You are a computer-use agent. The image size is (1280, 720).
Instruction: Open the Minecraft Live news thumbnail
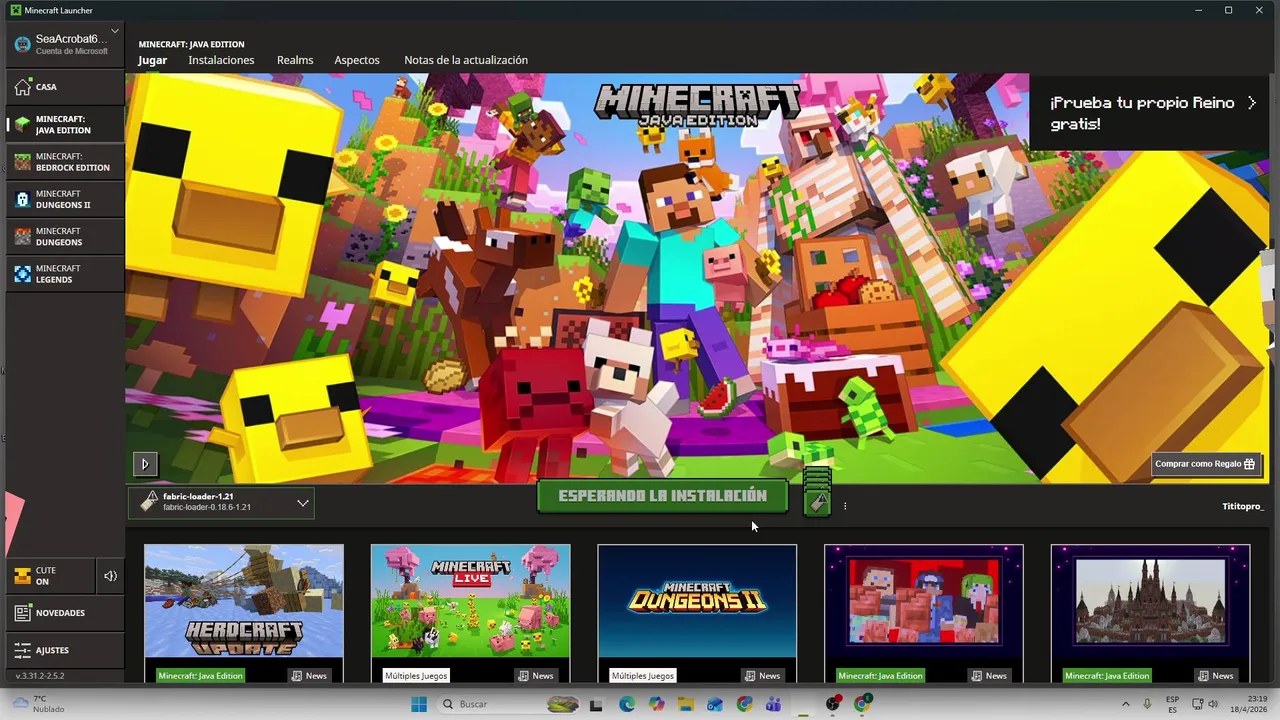pyautogui.click(x=470, y=601)
